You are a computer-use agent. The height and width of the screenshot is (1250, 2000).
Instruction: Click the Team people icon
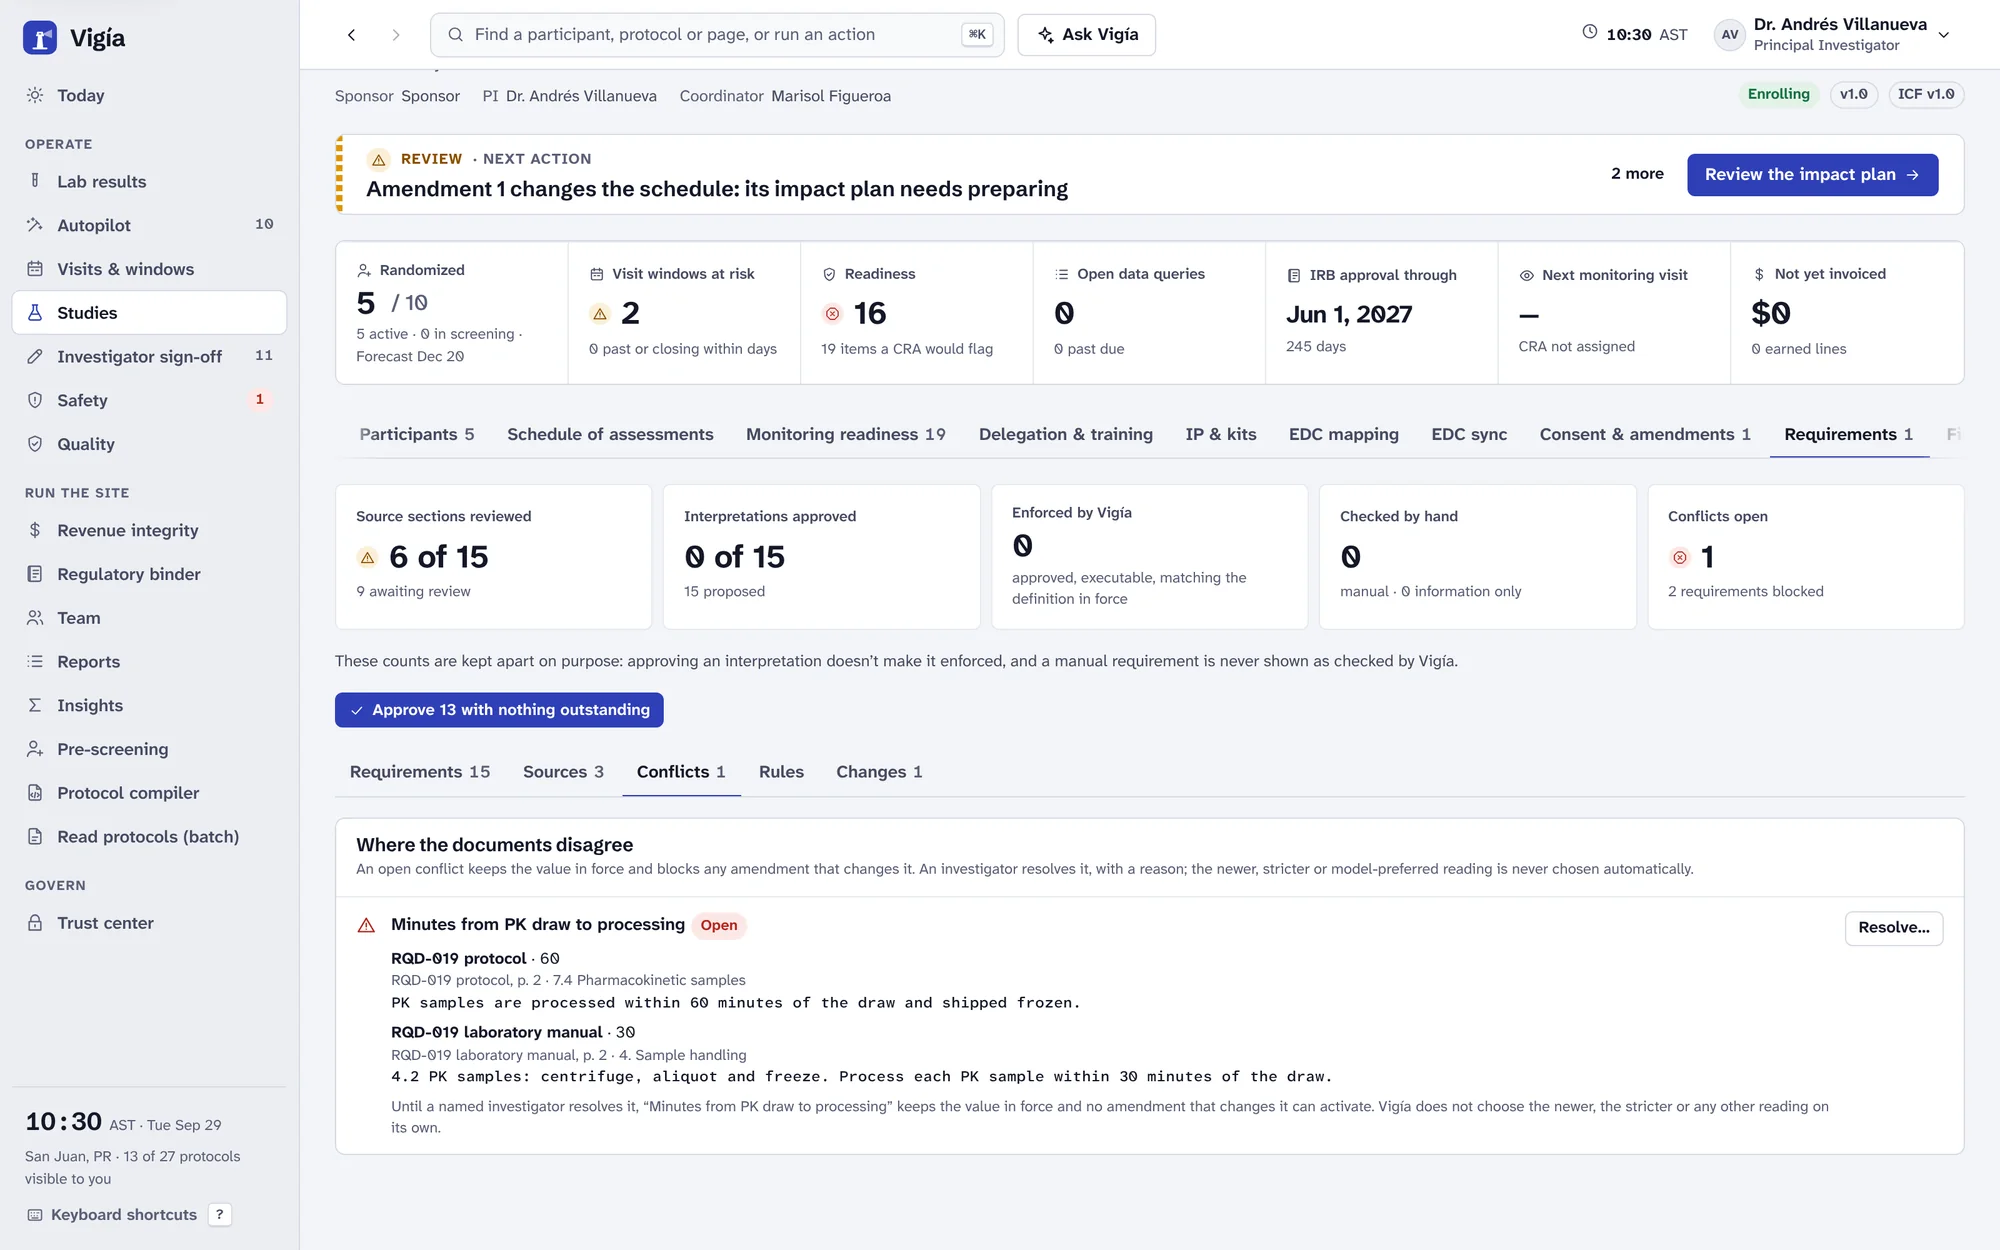35,618
